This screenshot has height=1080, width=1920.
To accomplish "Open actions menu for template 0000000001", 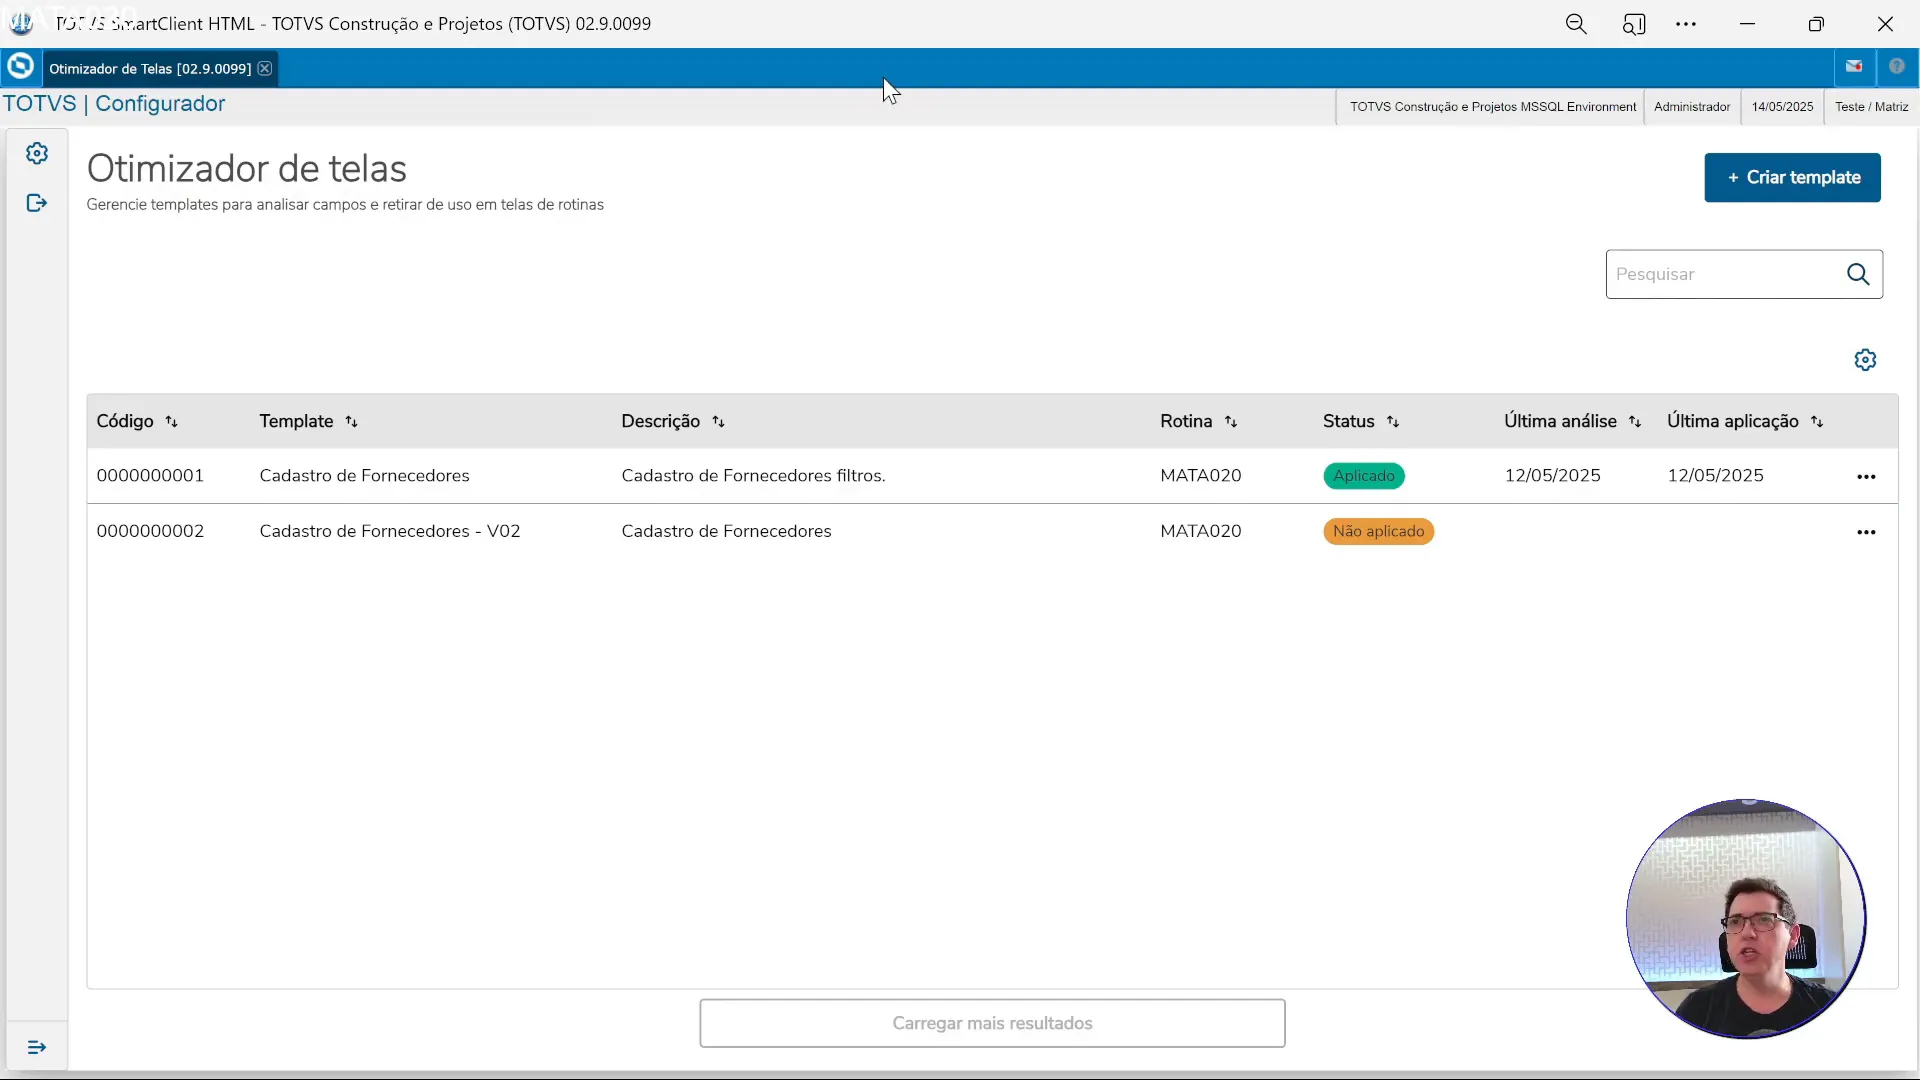I will tap(1866, 477).
